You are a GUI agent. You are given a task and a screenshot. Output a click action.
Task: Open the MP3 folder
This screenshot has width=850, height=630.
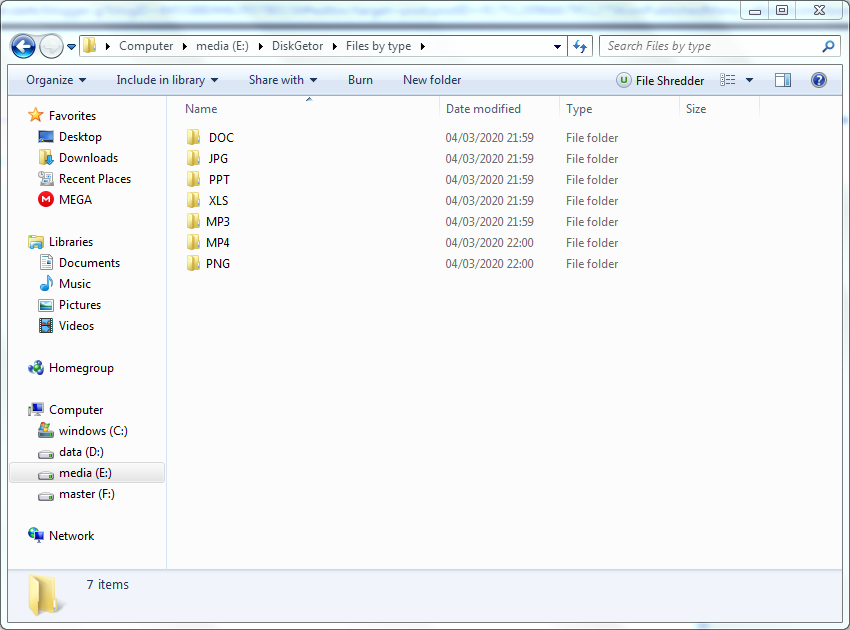click(x=218, y=221)
